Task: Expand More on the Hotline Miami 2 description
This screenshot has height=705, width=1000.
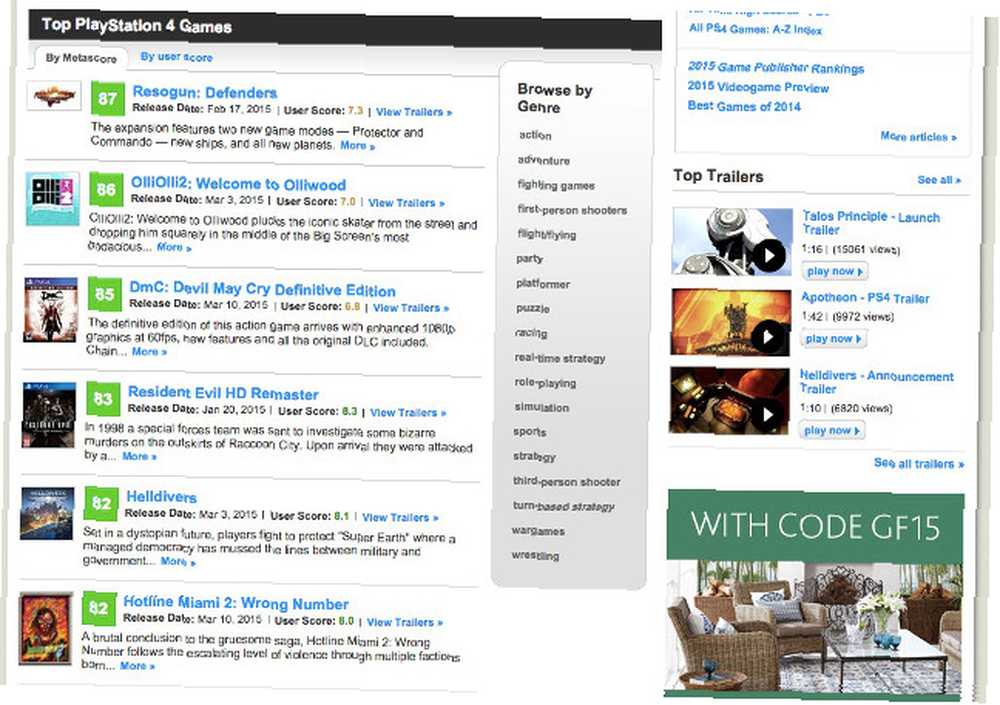Action: [137, 666]
